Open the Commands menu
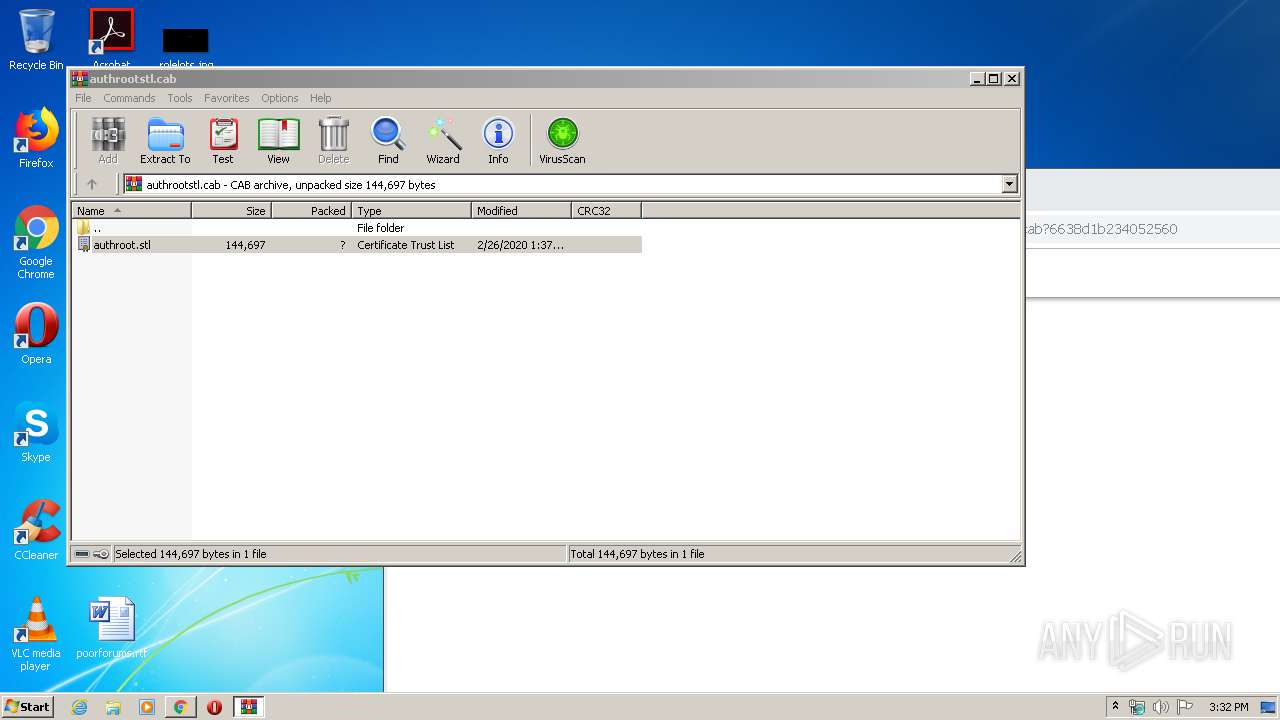Screen dimensions: 1280x720 129,98
